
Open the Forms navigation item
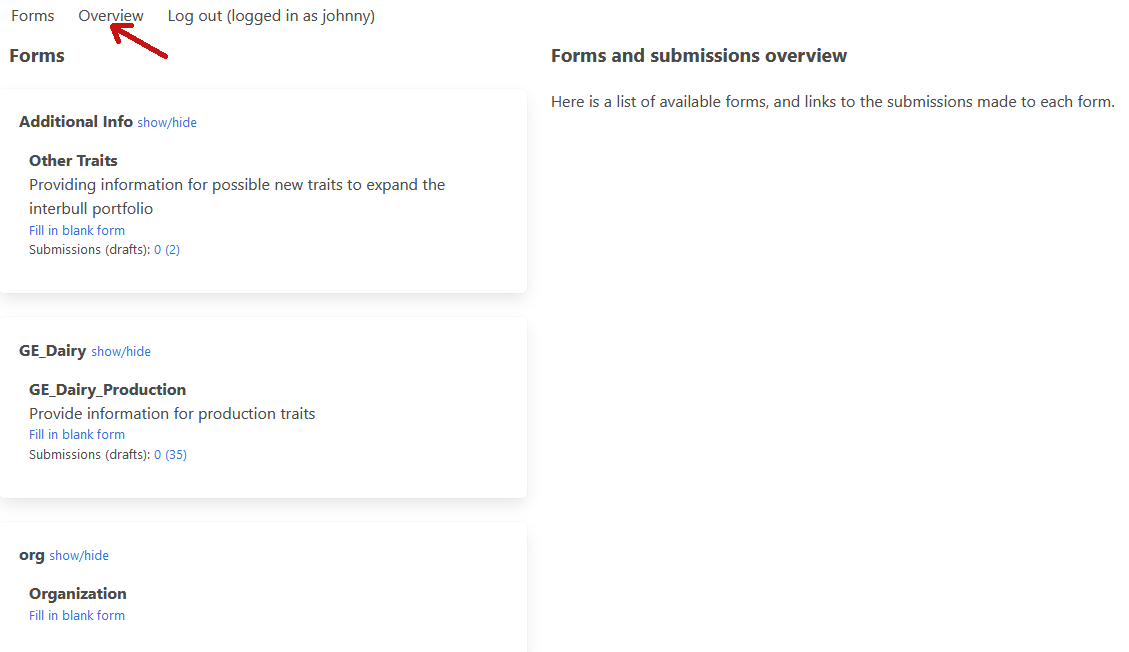33,16
